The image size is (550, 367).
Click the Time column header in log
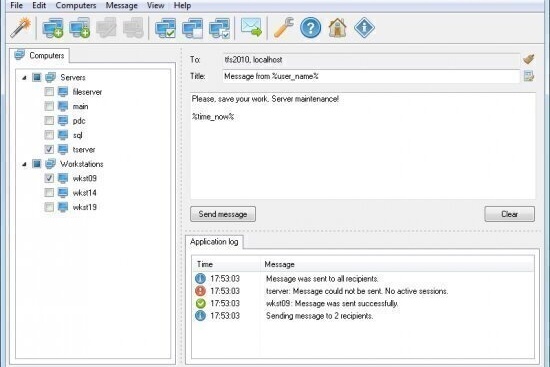[x=226, y=264]
